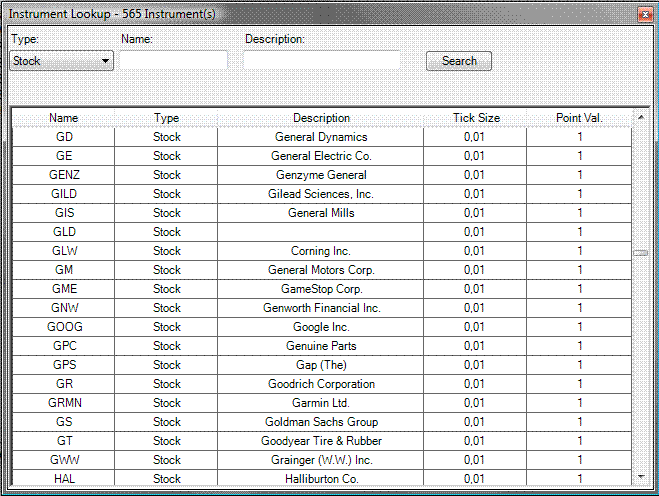Click the 0,01 tick size in GM row
The width and height of the screenshot is (659, 496).
(475, 270)
